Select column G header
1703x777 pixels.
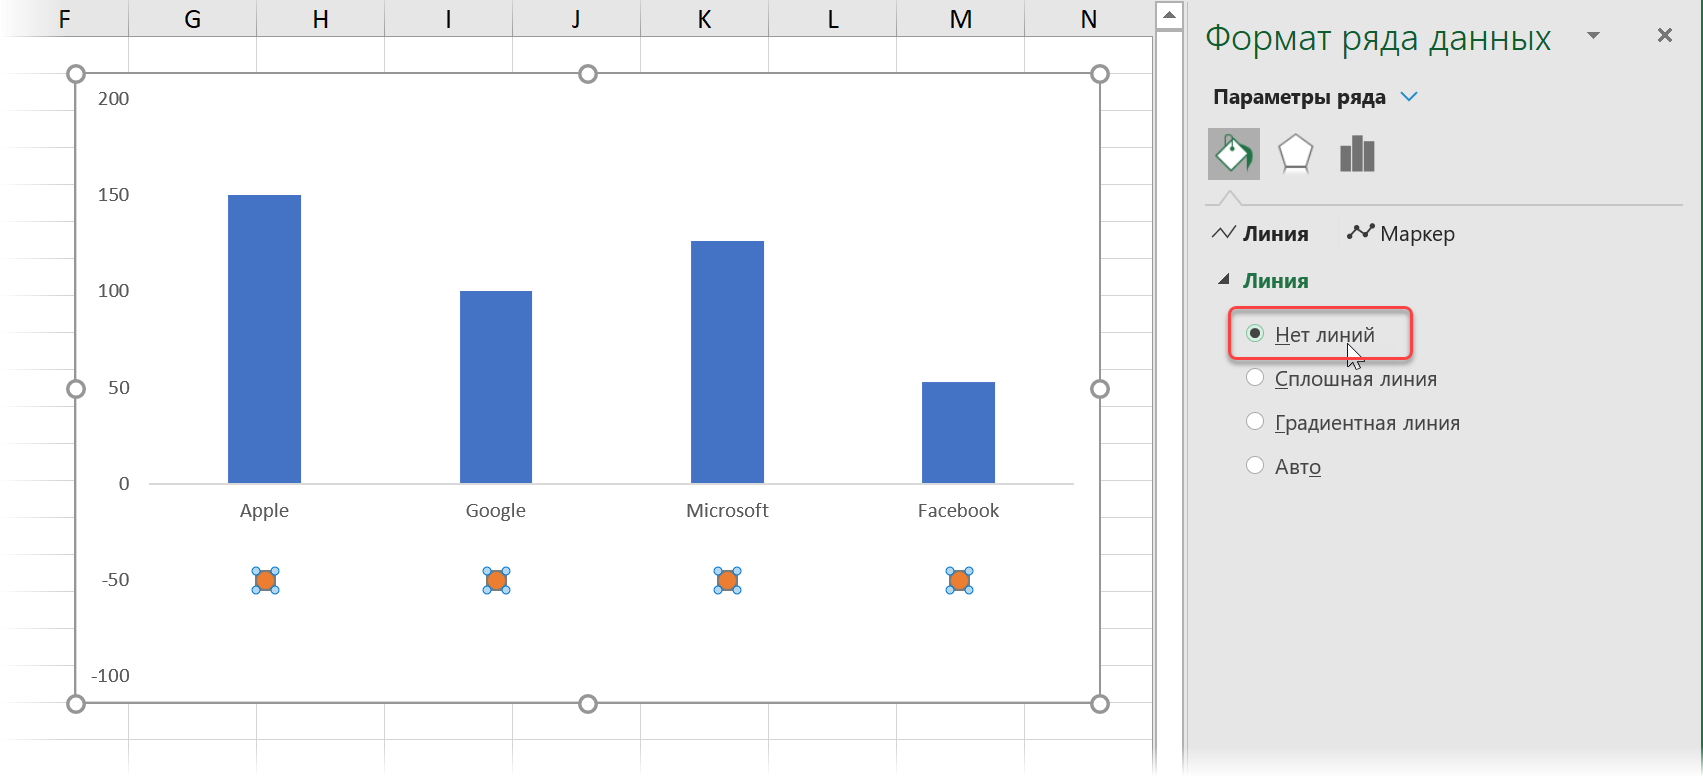pyautogui.click(x=192, y=19)
